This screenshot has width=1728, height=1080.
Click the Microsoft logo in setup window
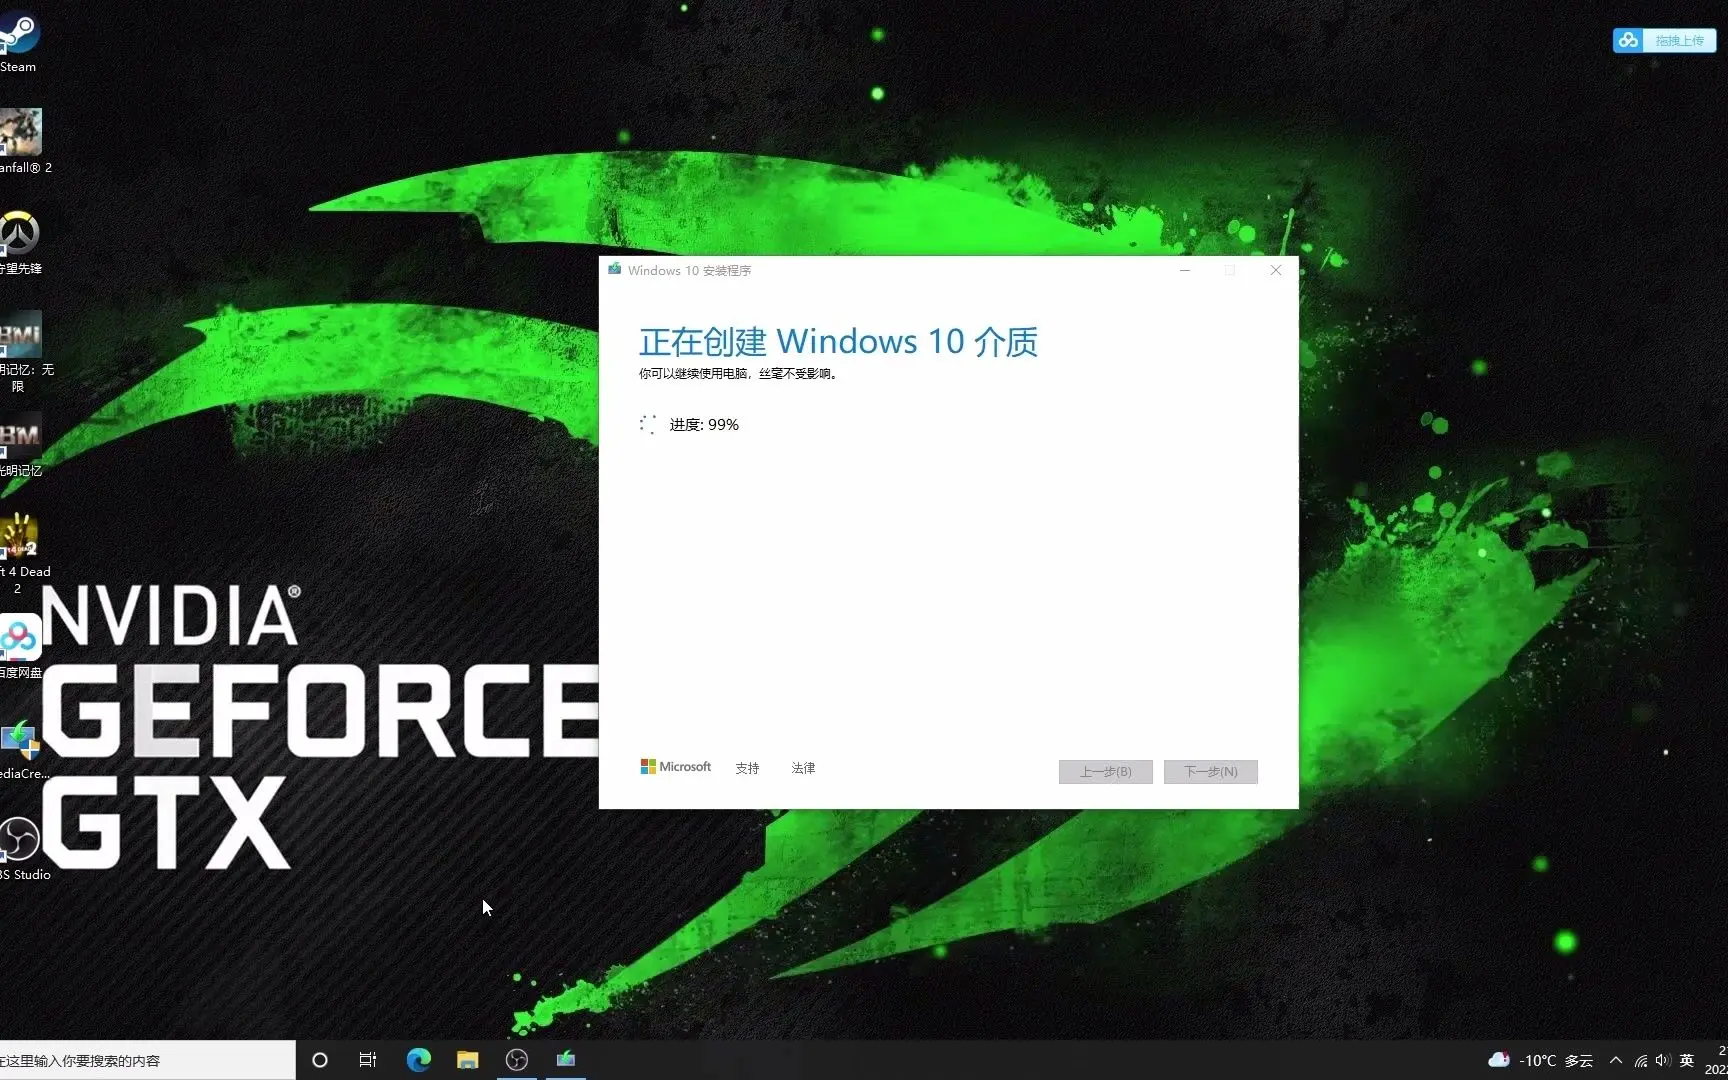click(x=676, y=767)
